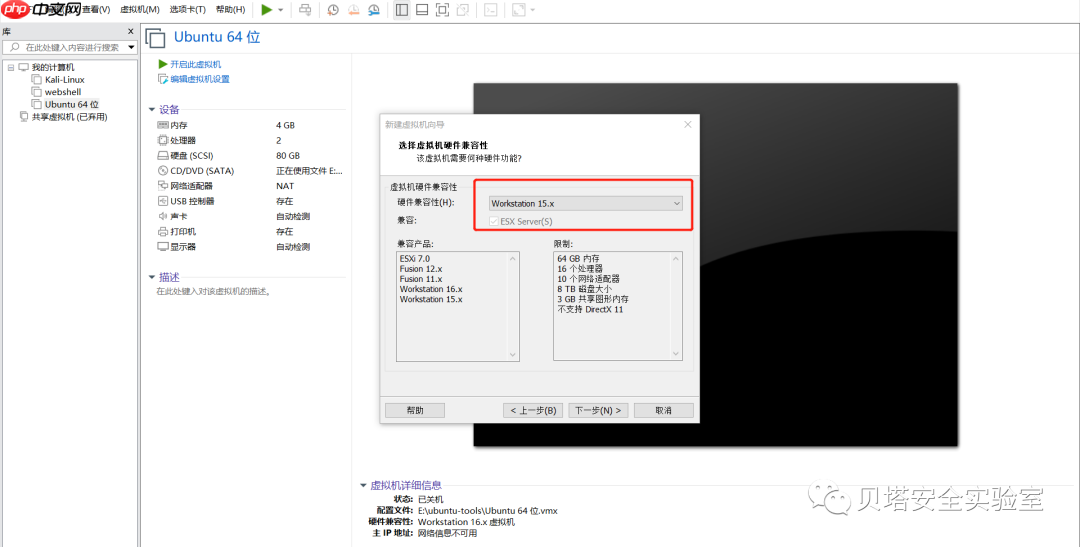Click the CD/DVD (SATA) device icon

coord(163,171)
